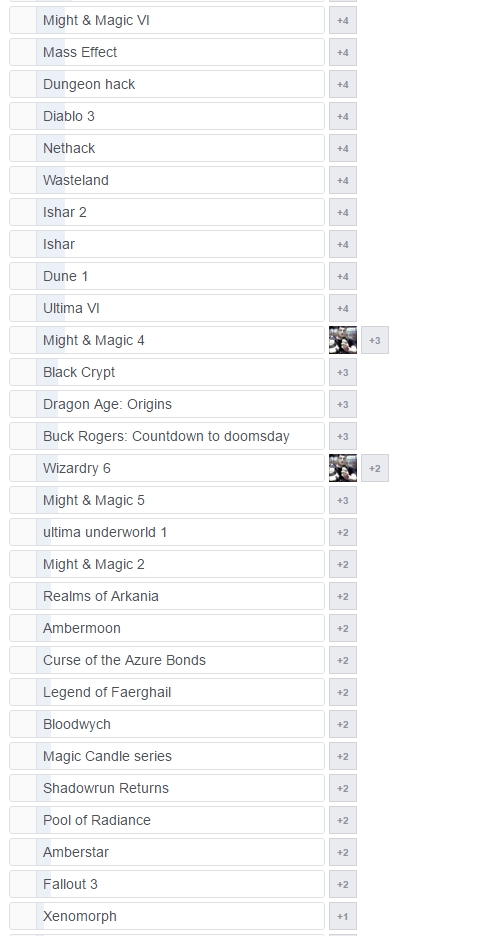Open the +4 voters badge beside Nethack

(x=343, y=148)
